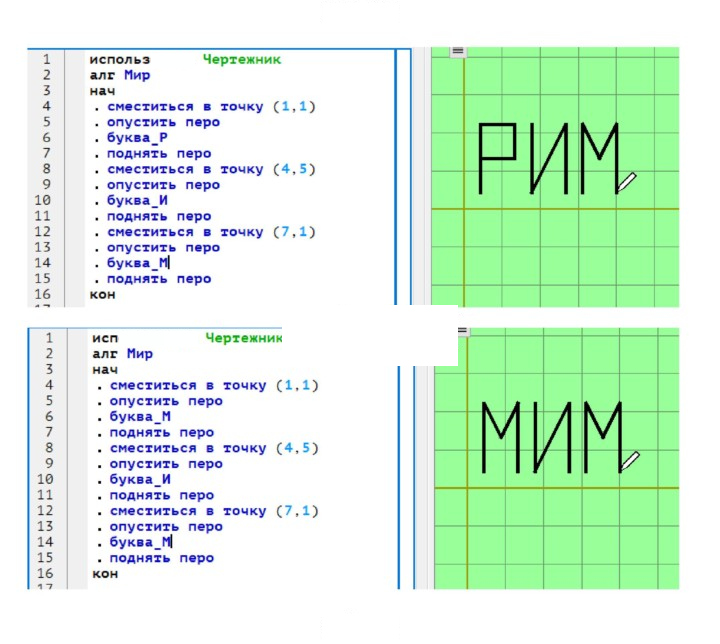Click 'буква_И' in the top editor

(x=137, y=200)
